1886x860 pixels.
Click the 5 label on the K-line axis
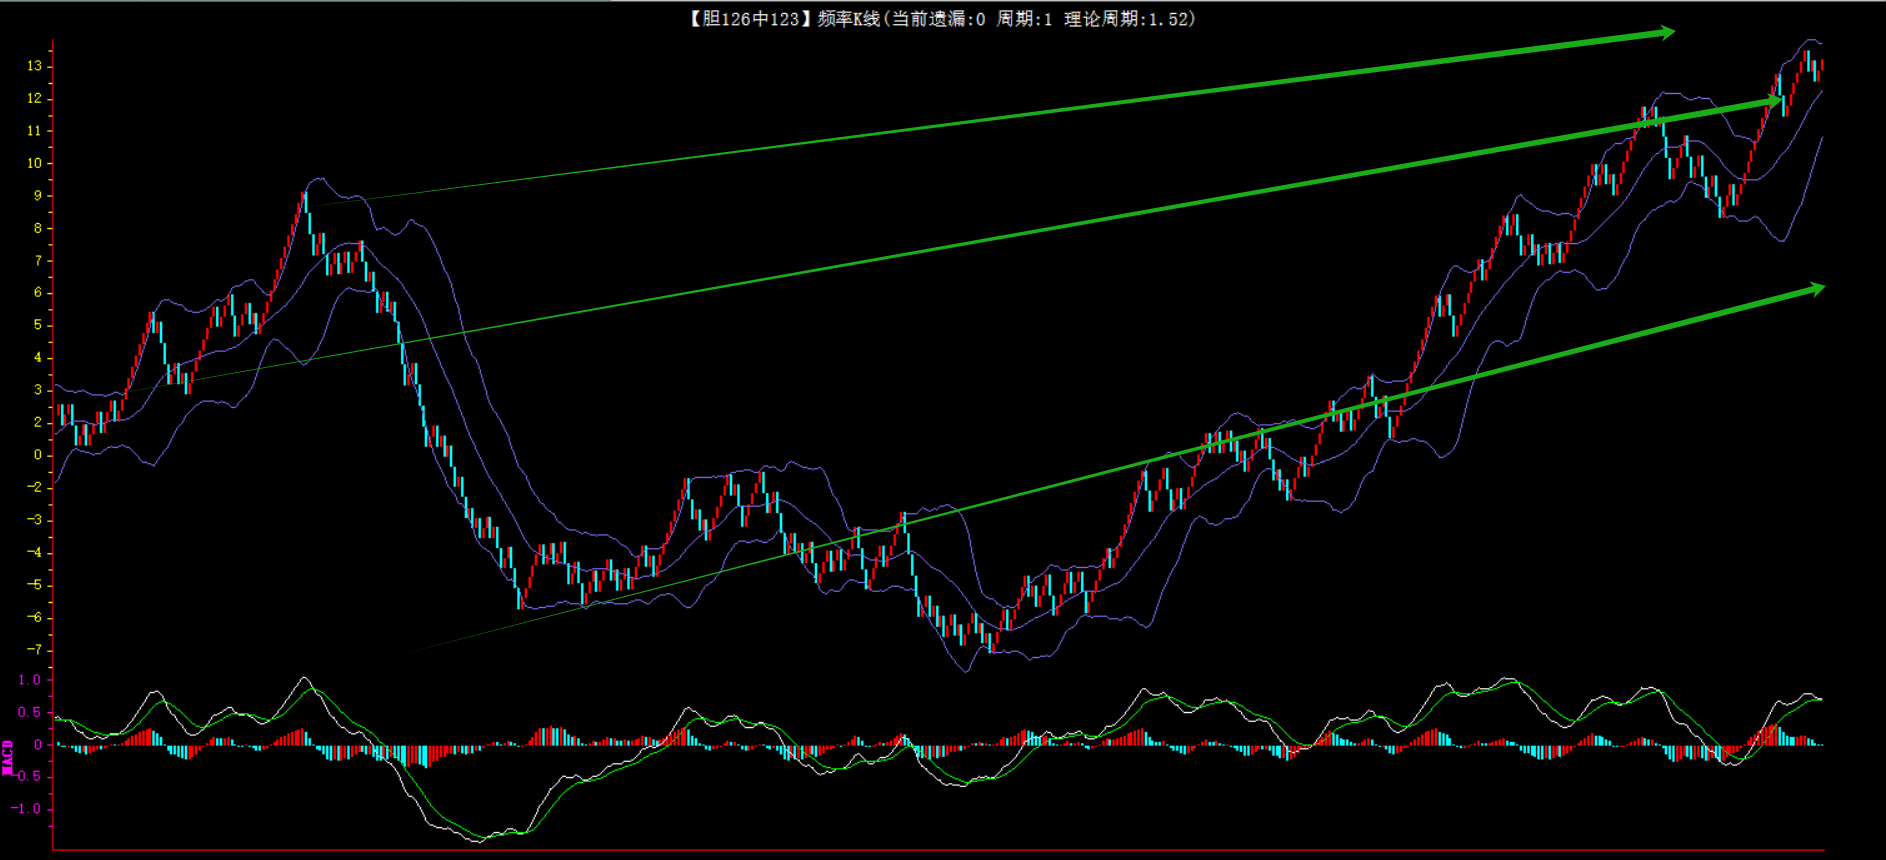[38, 325]
